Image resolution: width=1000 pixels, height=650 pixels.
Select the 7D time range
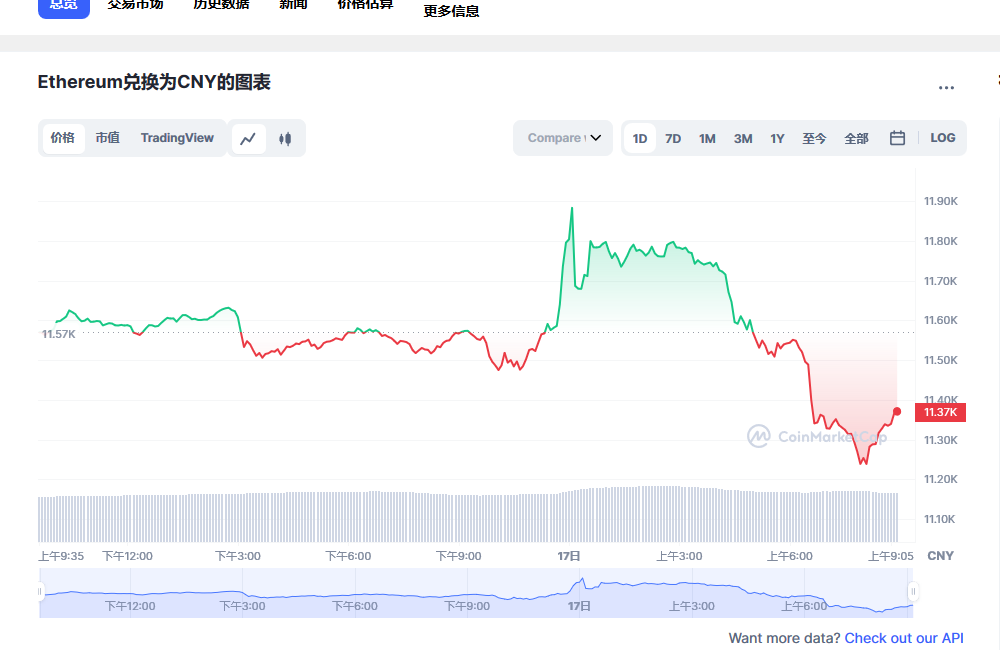click(673, 138)
